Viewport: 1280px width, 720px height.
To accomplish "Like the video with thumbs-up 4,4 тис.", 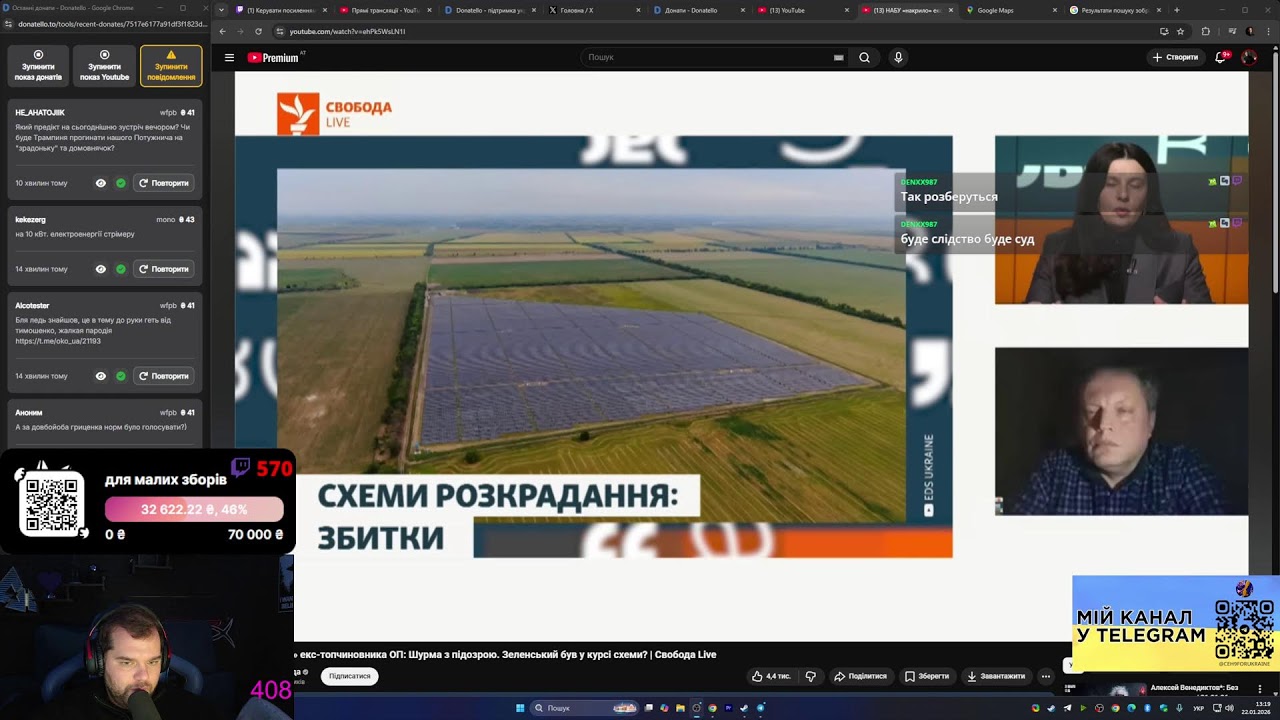I will coord(771,676).
